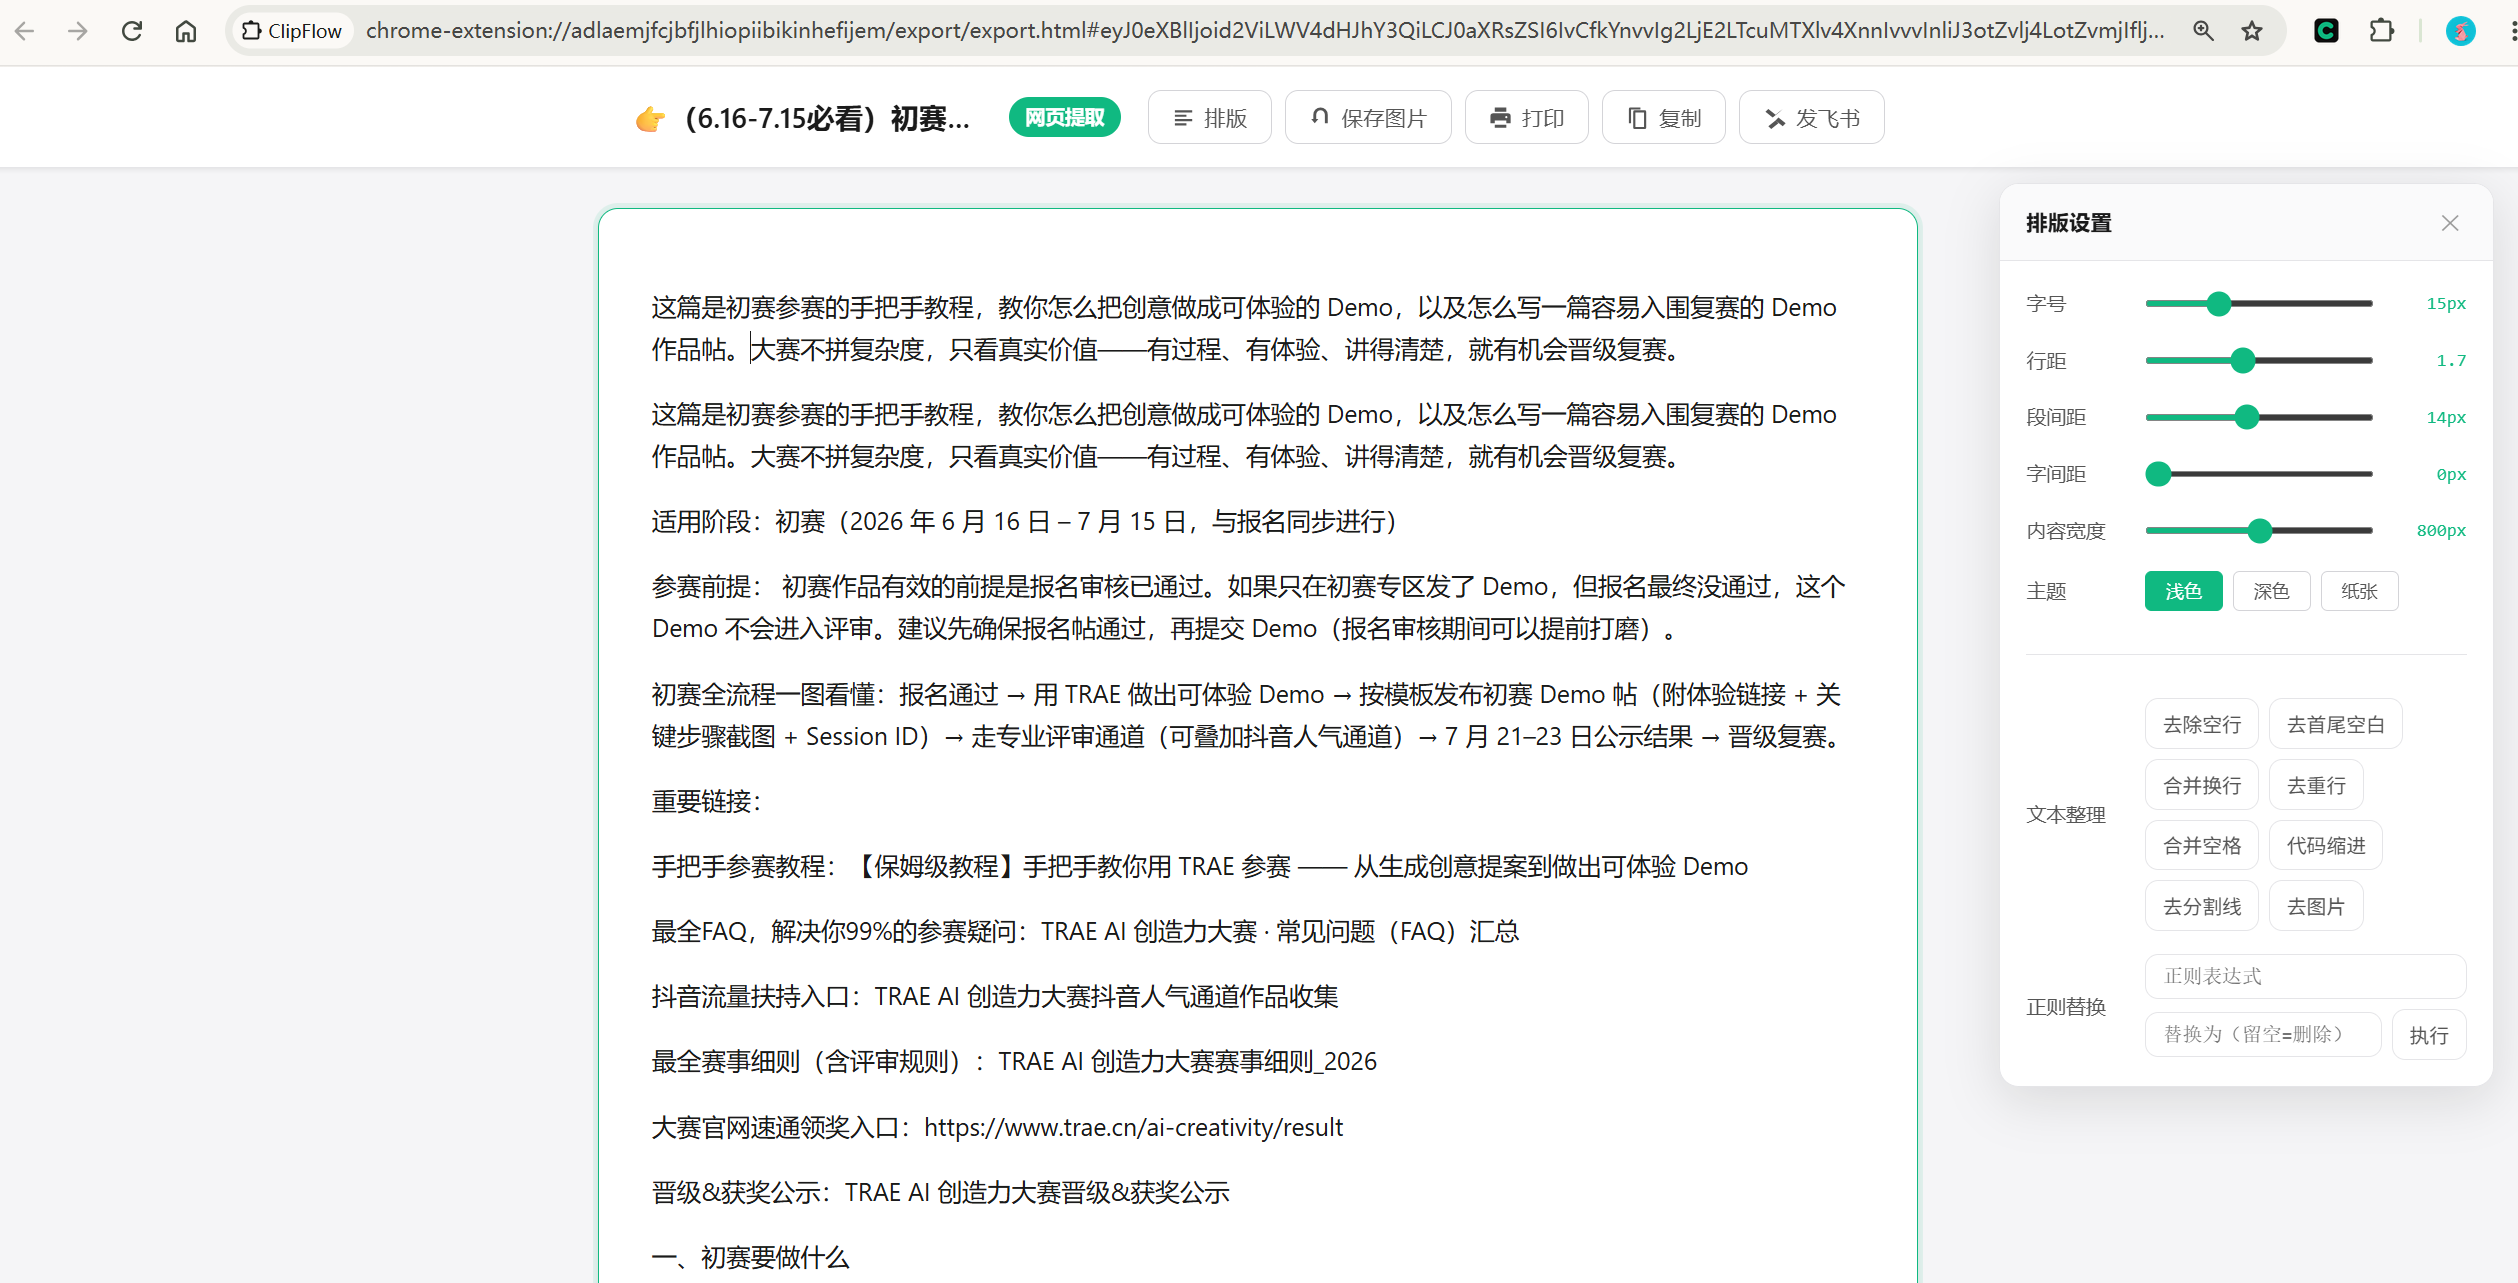Click the 复制 copy button
Viewport: 2518px width, 1283px height.
point(1663,118)
